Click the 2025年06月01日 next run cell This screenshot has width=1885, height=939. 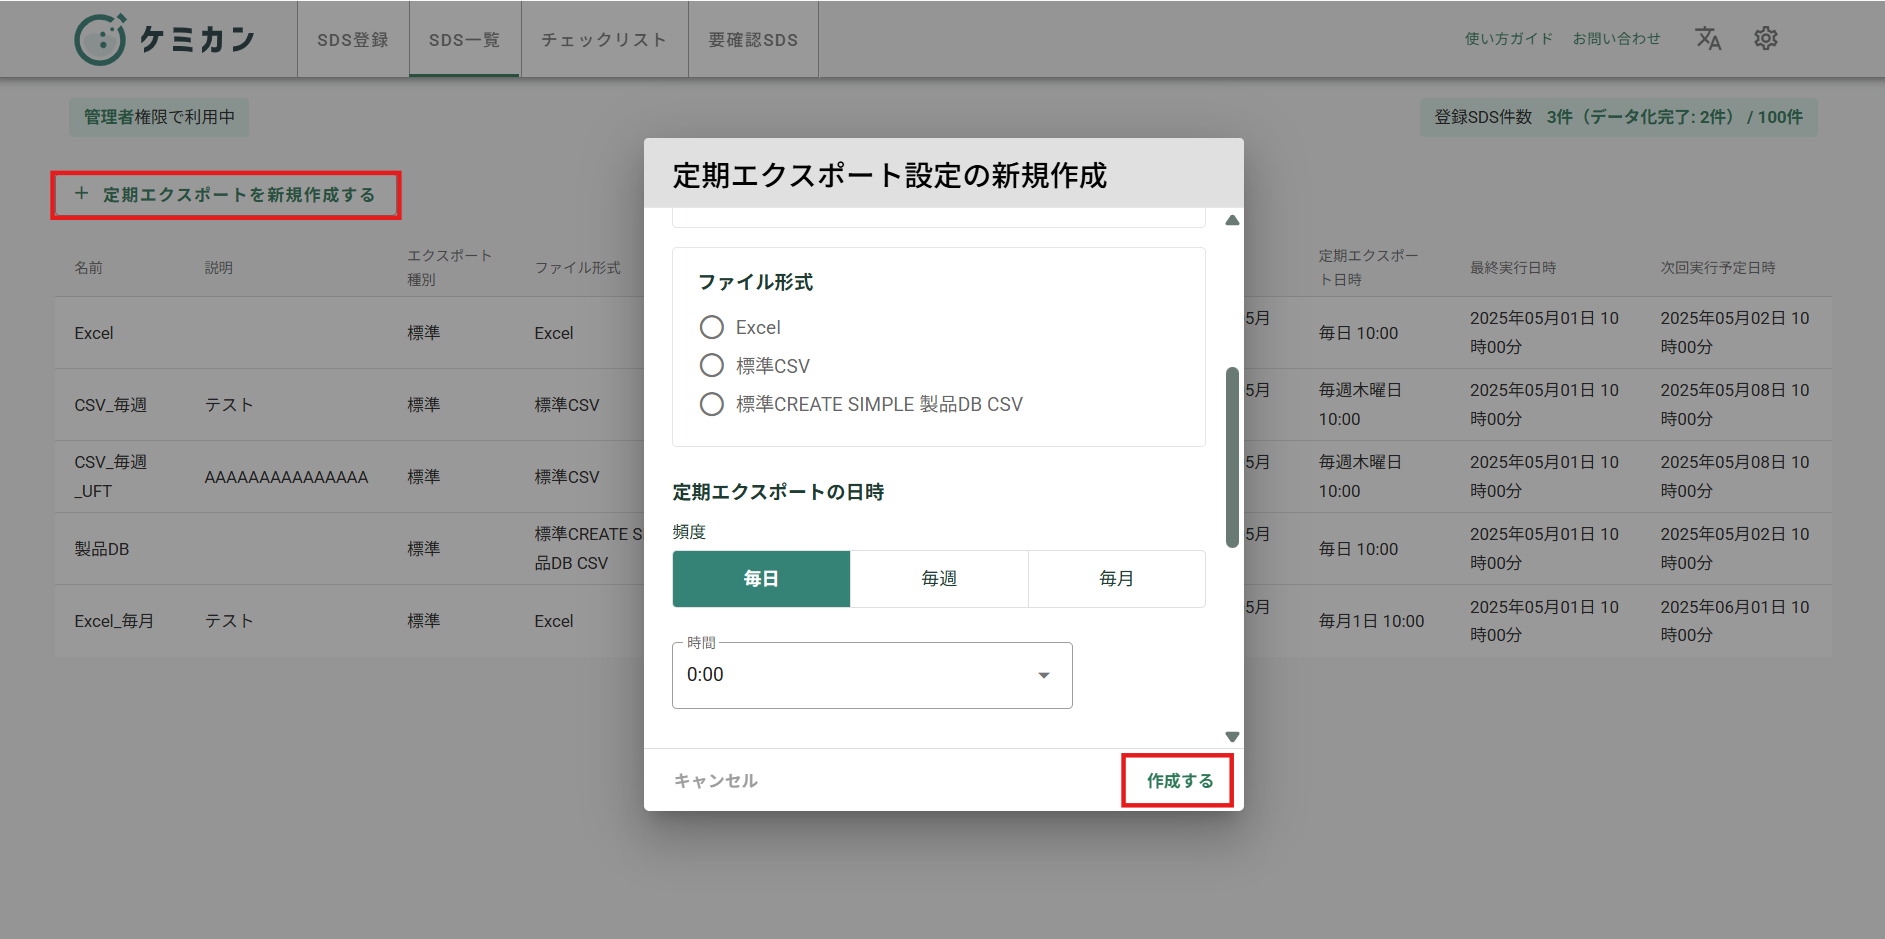click(1735, 621)
